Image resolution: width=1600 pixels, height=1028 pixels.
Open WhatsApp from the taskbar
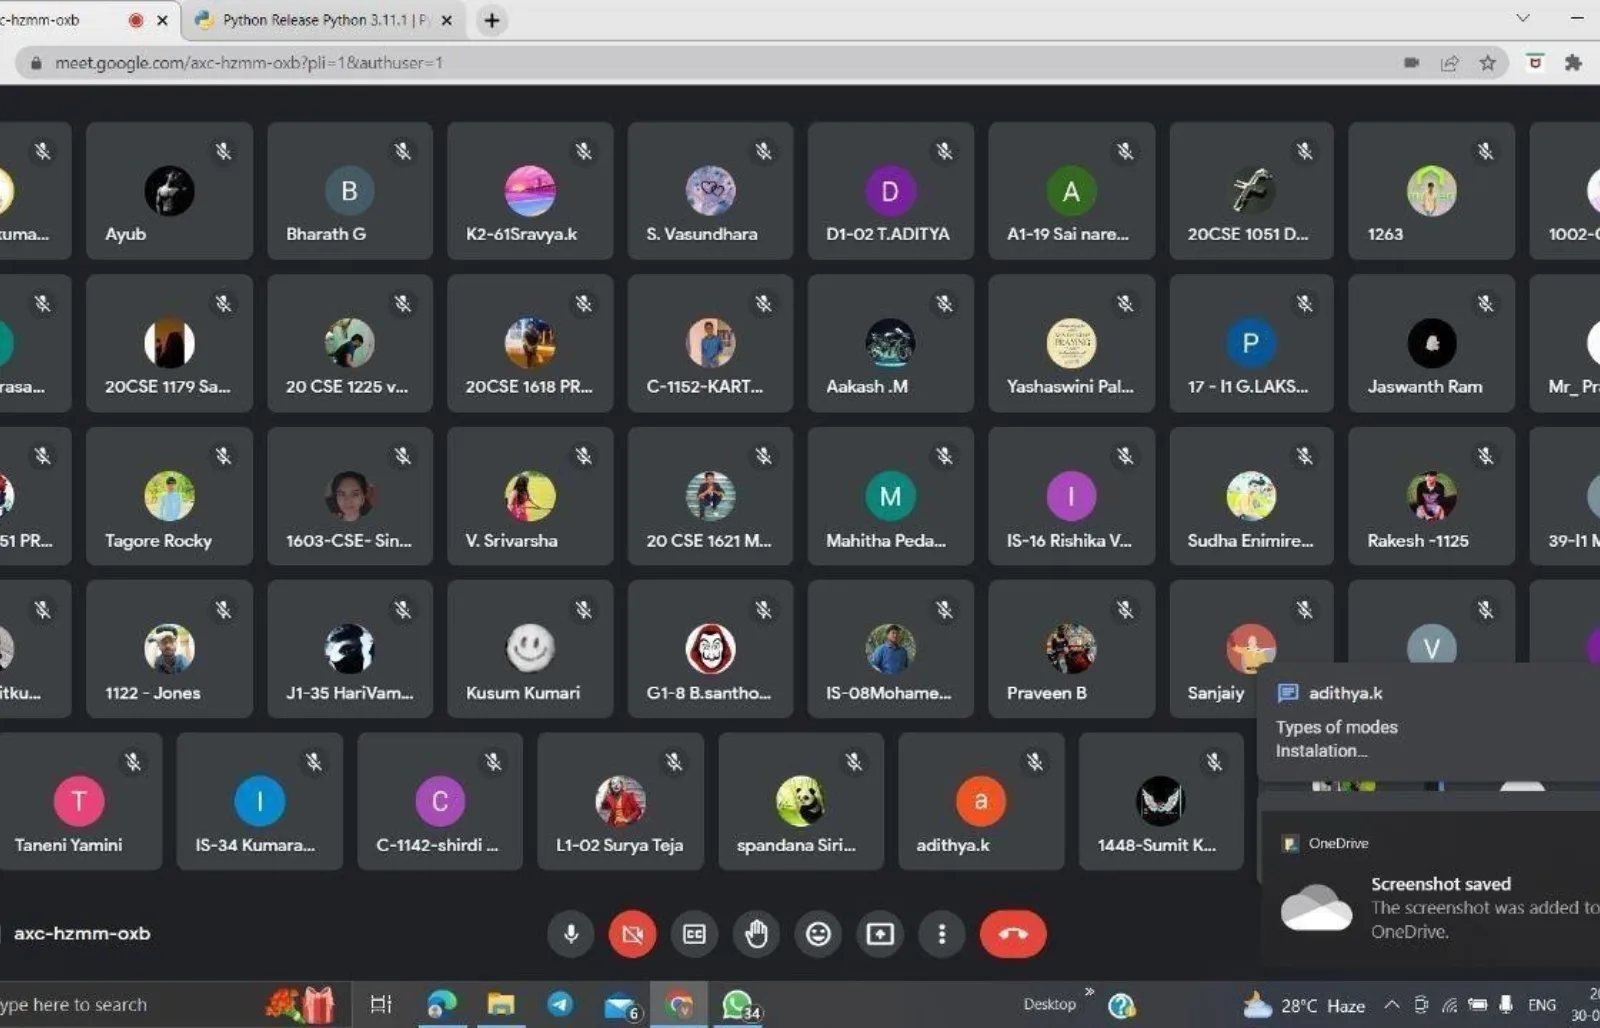coord(738,1004)
